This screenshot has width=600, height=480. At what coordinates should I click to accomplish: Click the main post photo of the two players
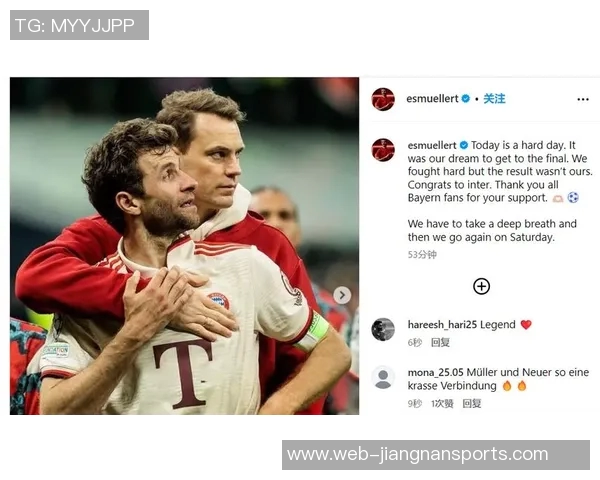[x=184, y=246]
